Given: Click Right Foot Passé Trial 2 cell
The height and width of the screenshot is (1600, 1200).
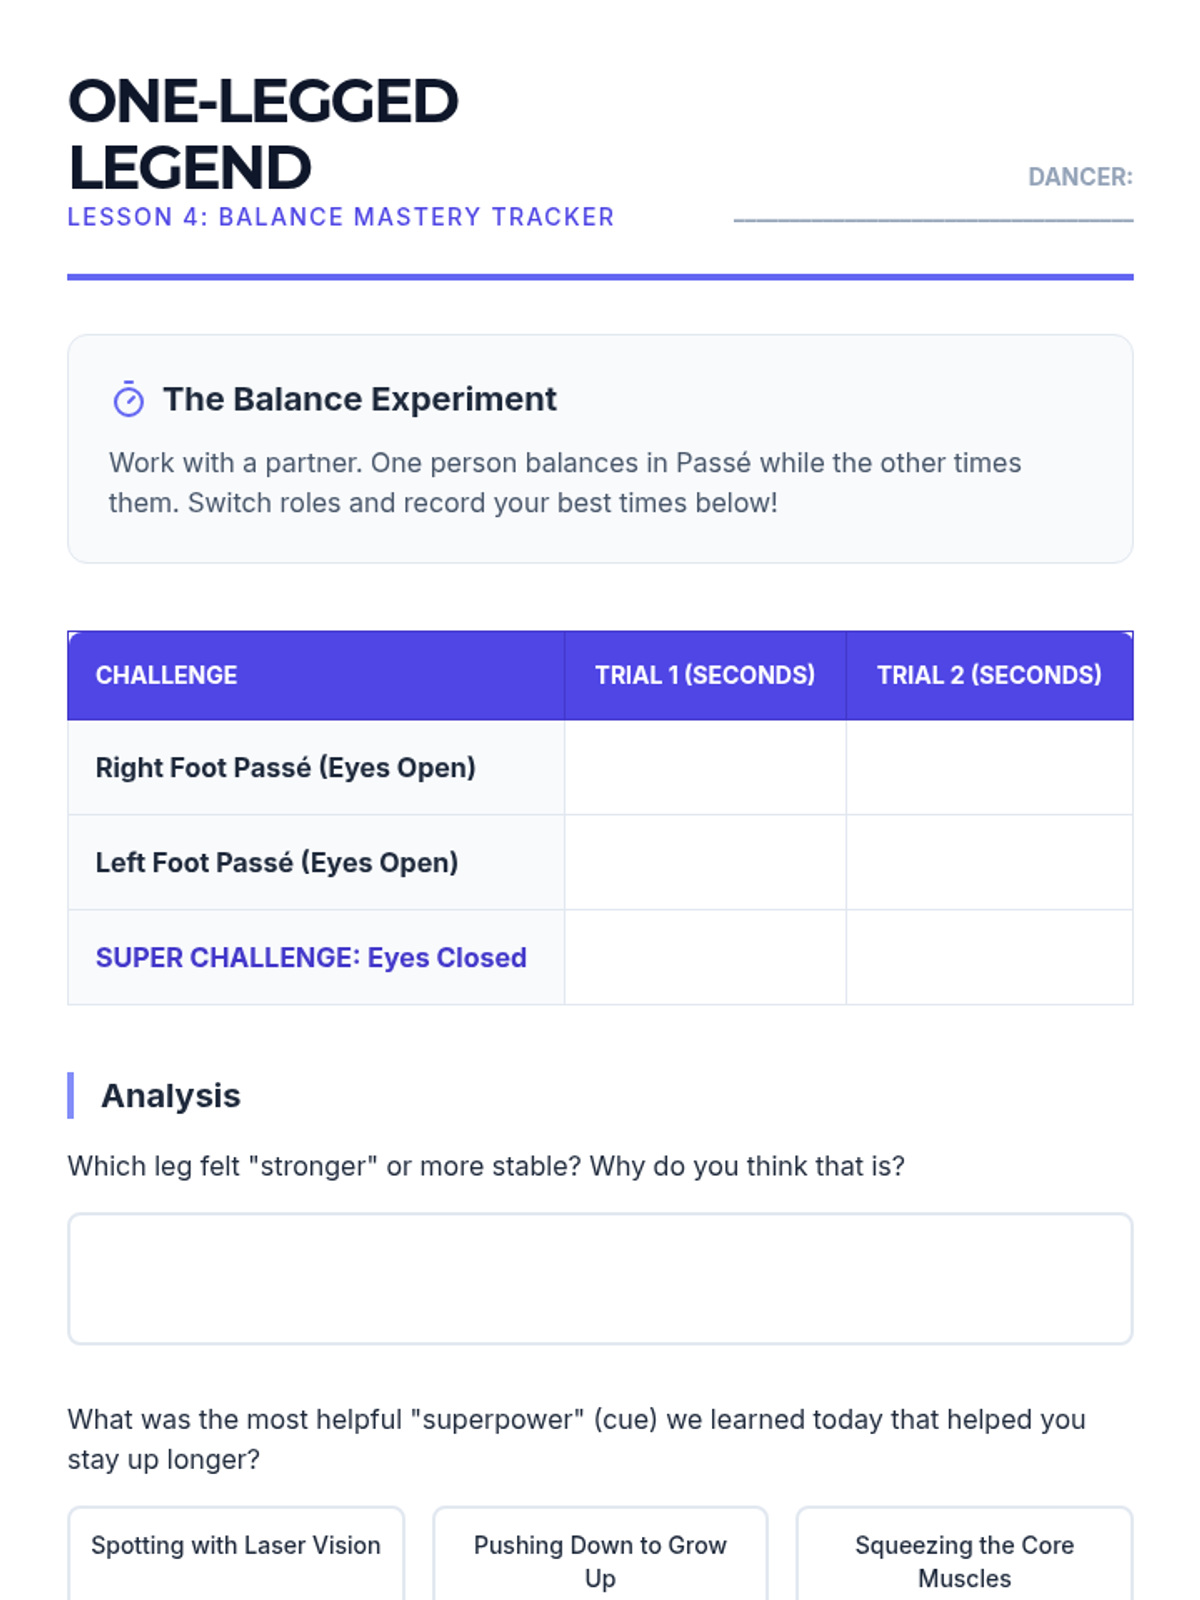Looking at the screenshot, I should pyautogui.click(x=989, y=767).
